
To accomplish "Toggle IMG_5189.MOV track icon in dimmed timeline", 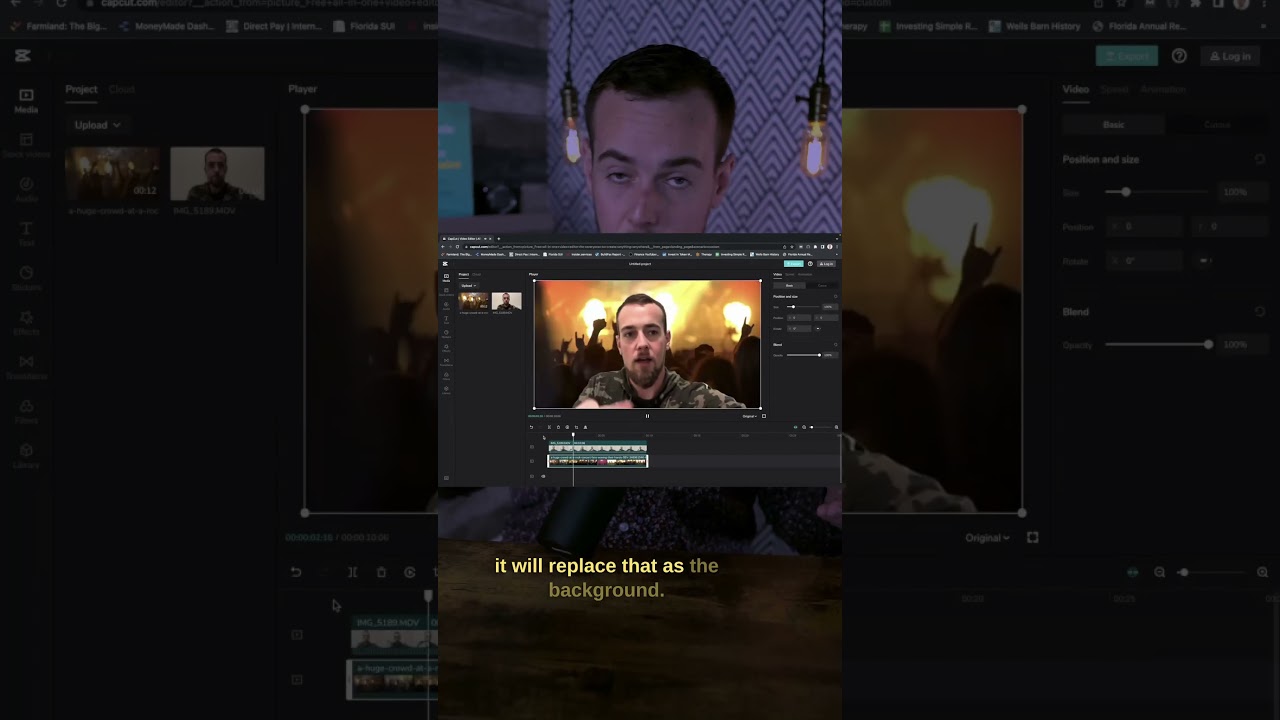I will 297,635.
